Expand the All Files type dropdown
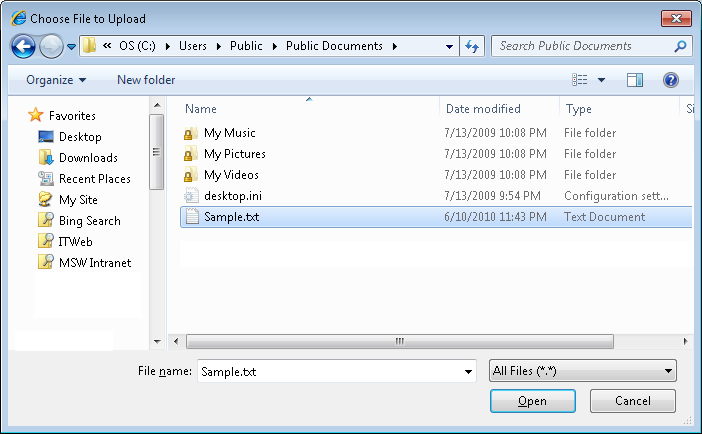 (583, 372)
